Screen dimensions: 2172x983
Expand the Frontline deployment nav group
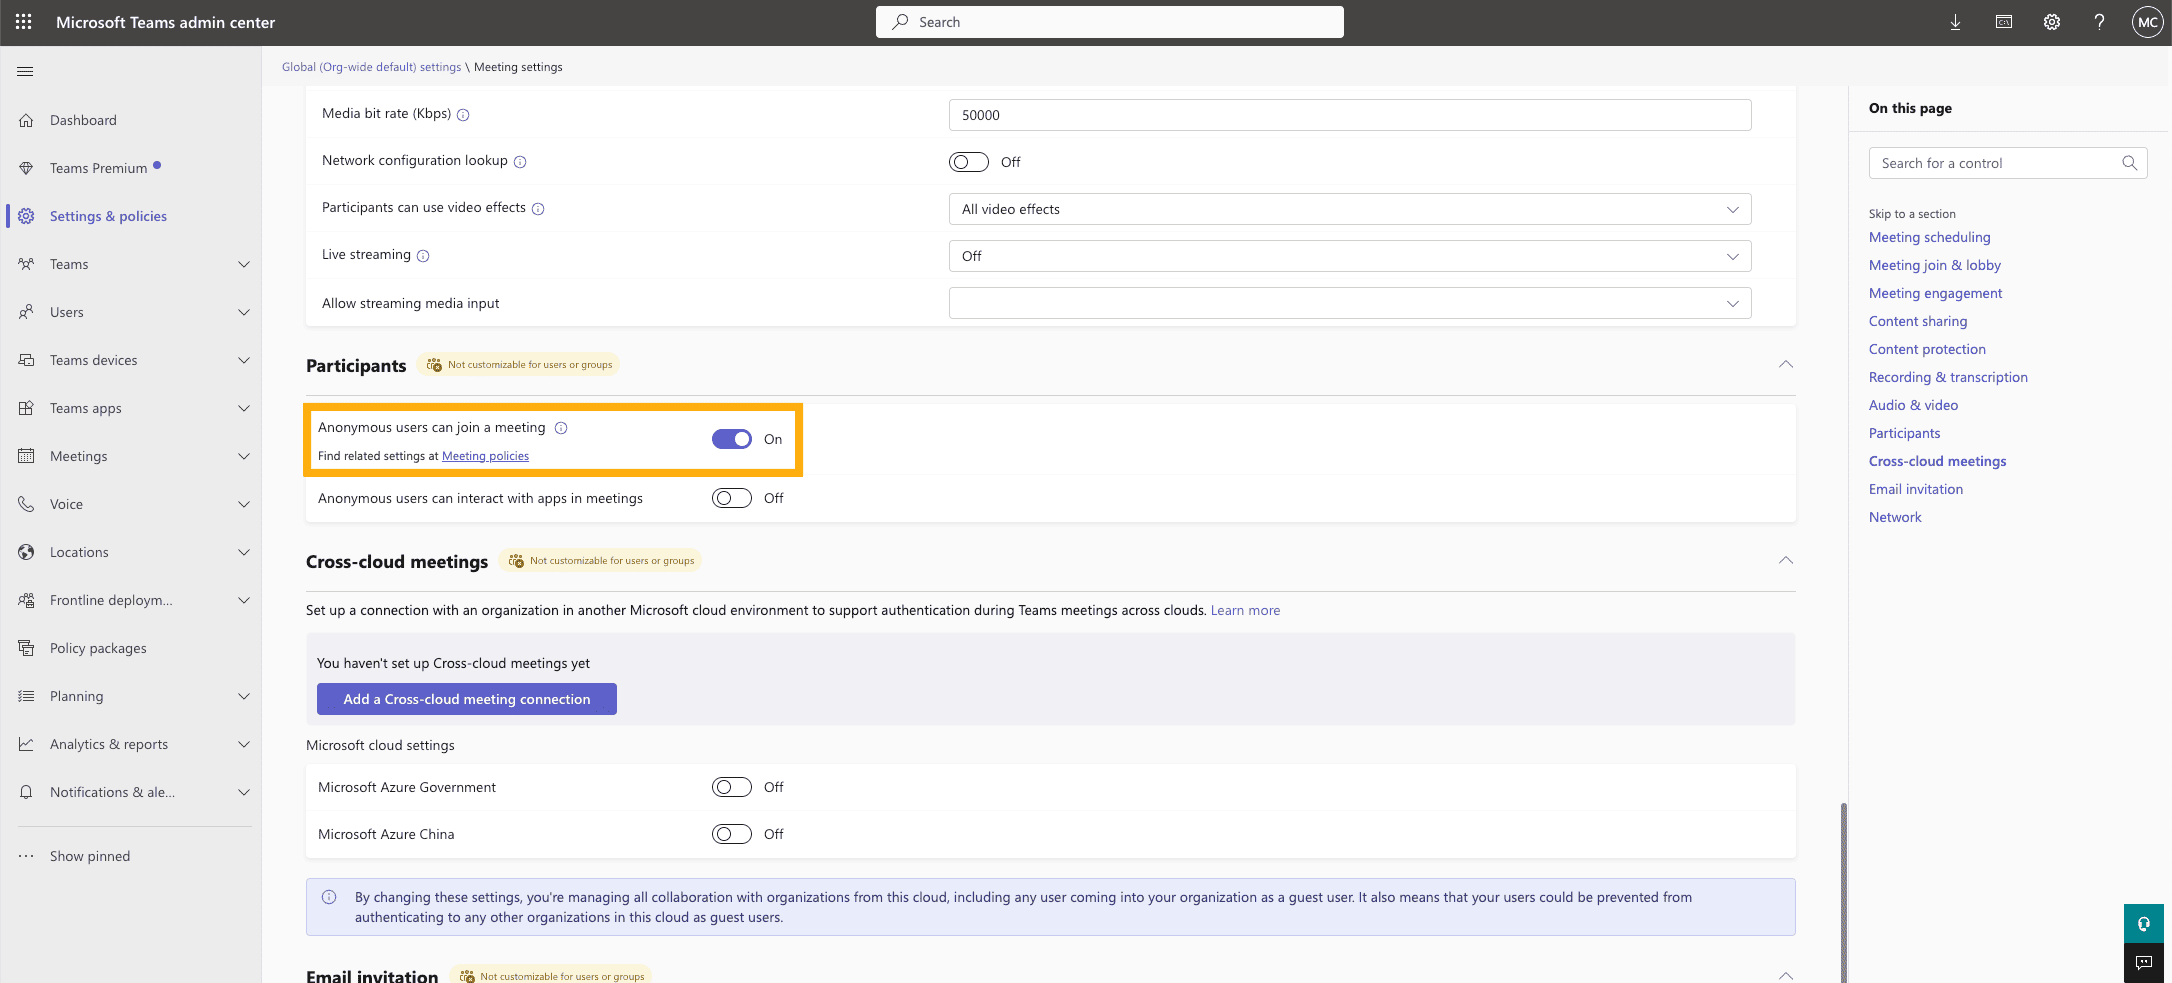(243, 600)
